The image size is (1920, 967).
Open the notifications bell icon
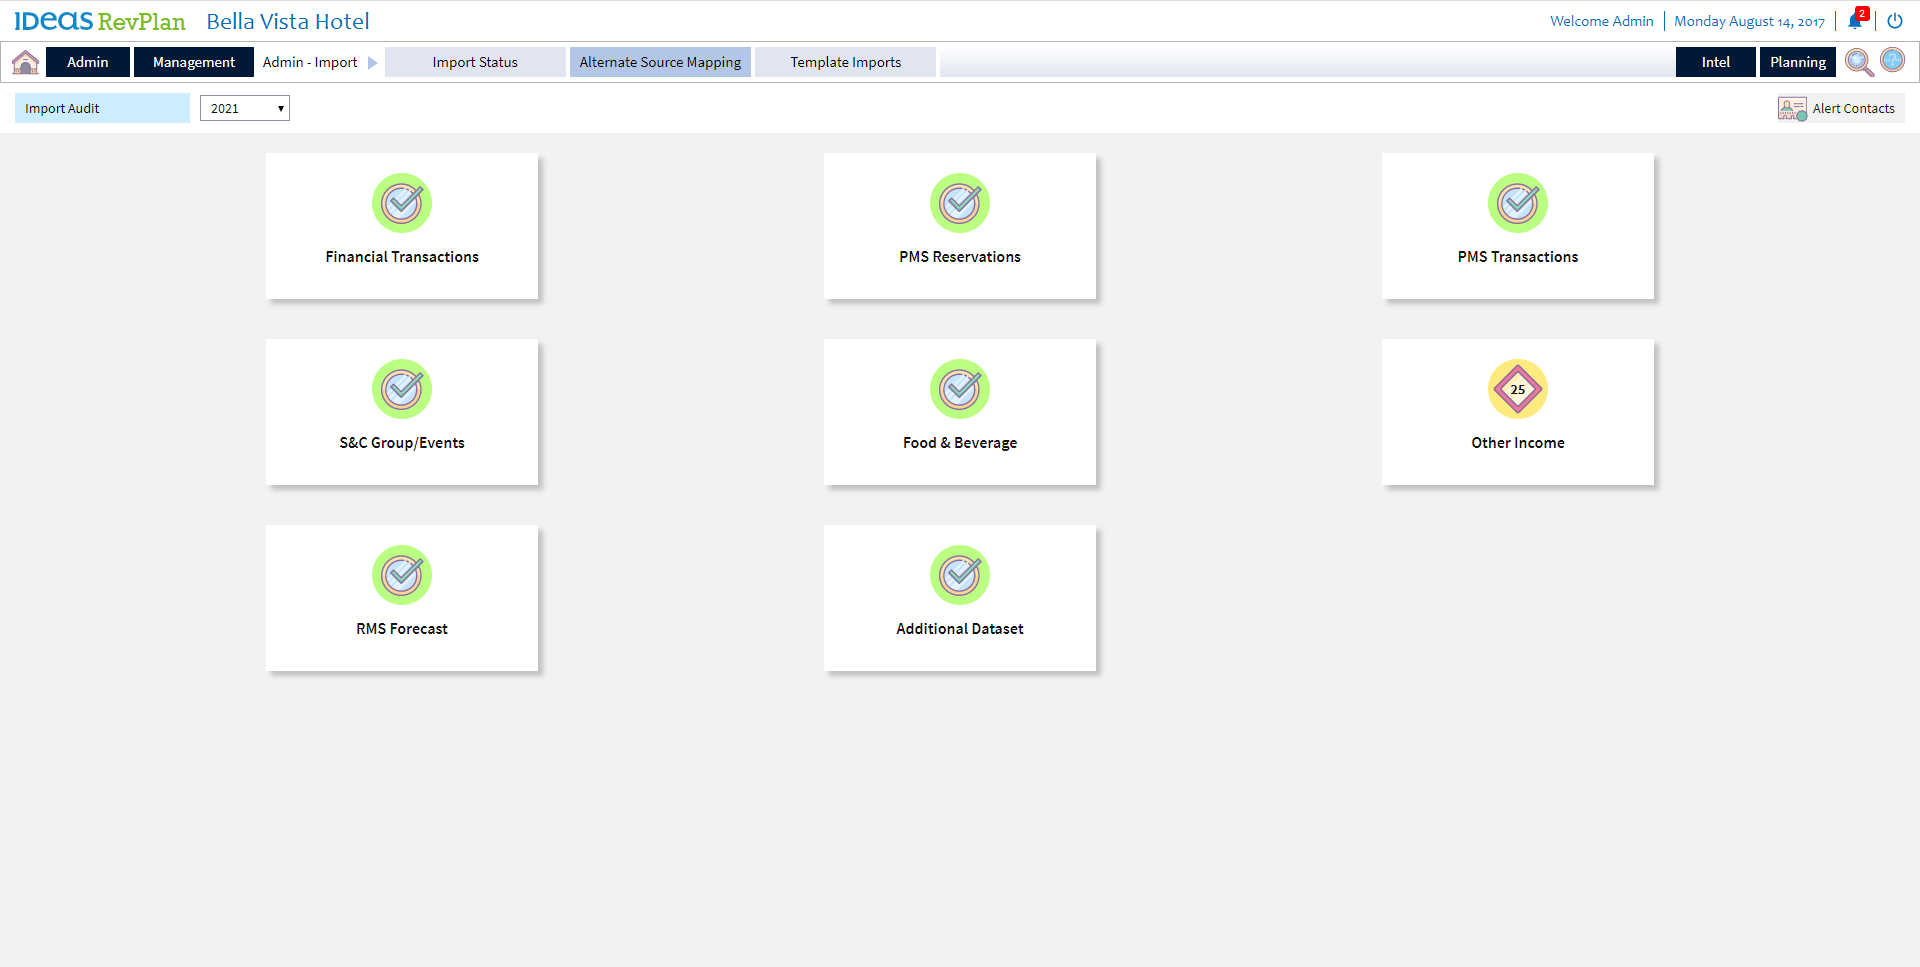pos(1856,21)
